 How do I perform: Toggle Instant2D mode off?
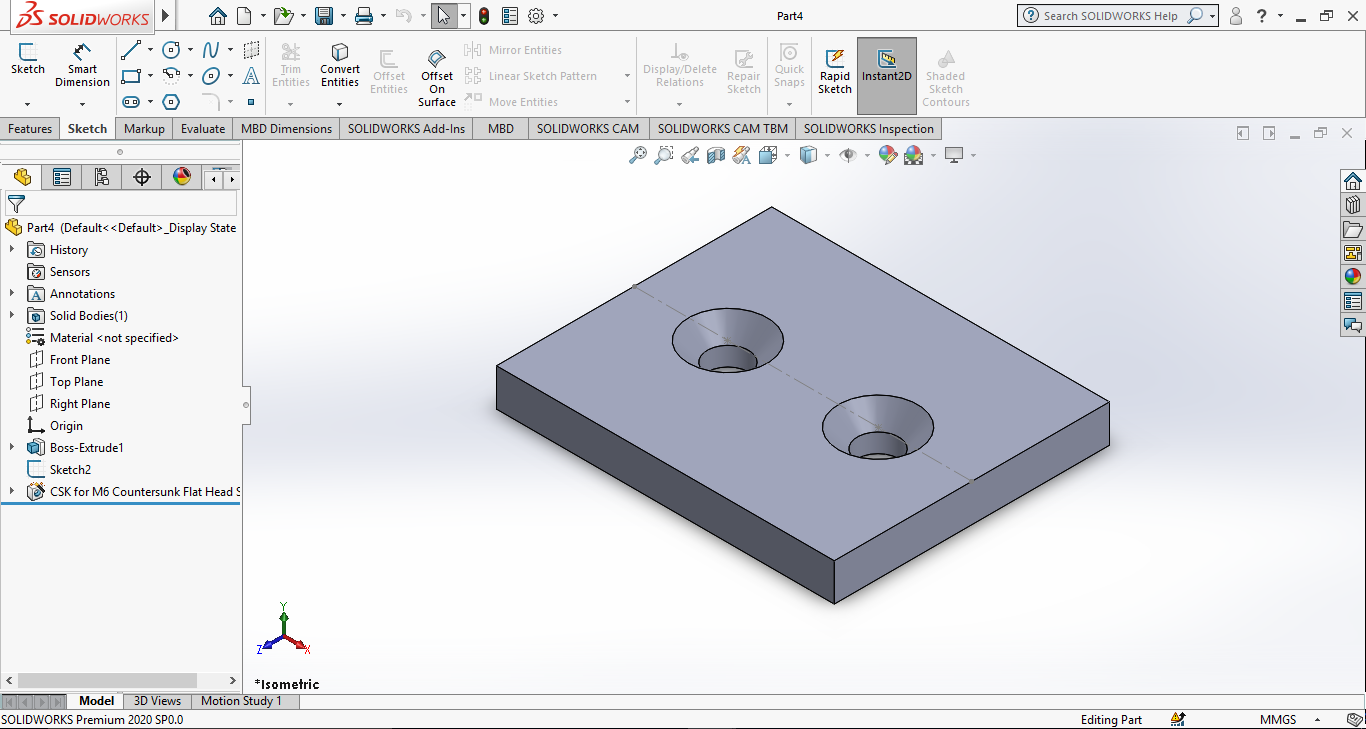click(x=886, y=64)
